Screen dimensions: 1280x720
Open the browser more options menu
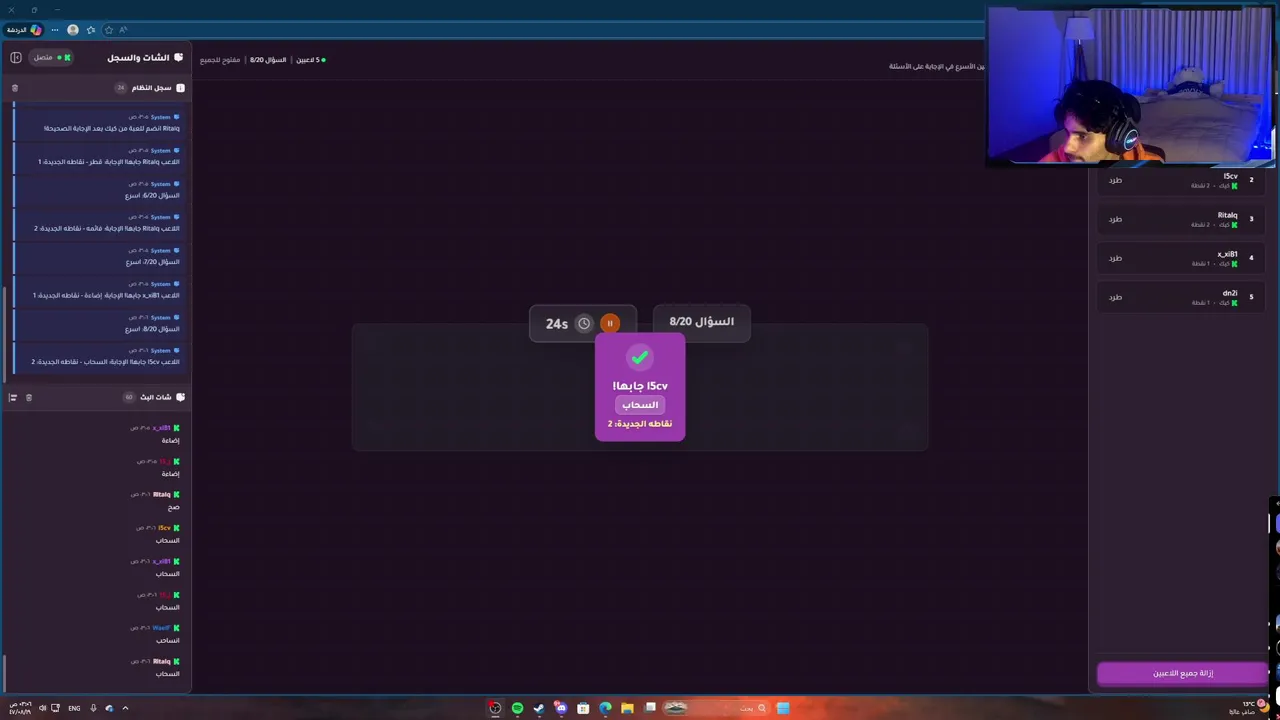click(x=55, y=30)
